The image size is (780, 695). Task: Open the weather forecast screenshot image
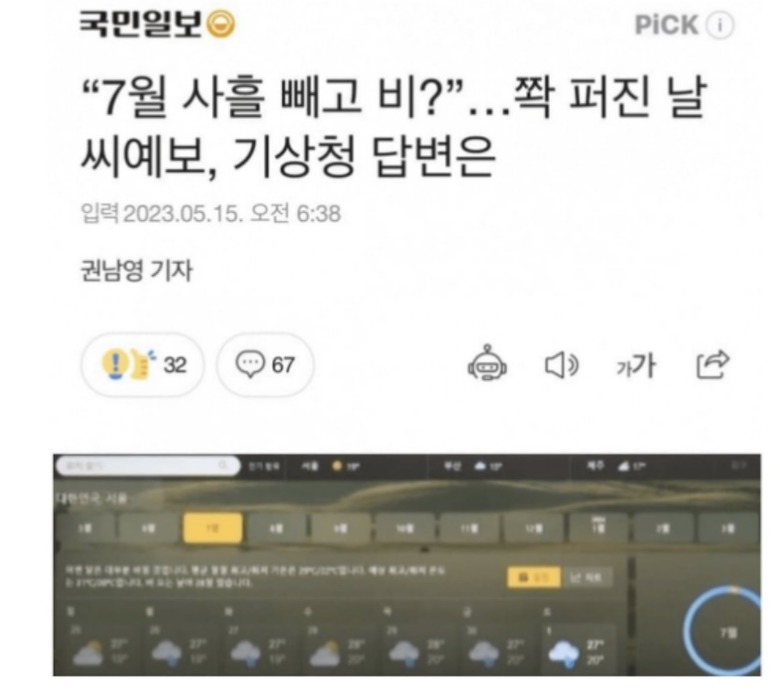(x=407, y=565)
